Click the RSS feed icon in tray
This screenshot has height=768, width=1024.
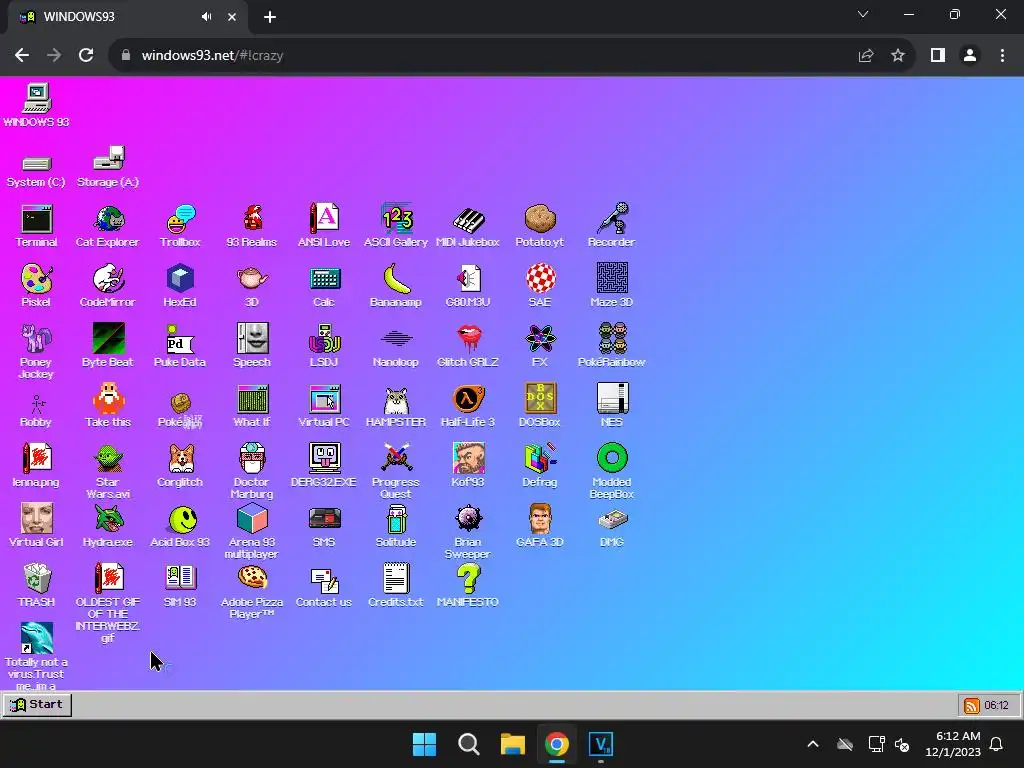pyautogui.click(x=971, y=705)
